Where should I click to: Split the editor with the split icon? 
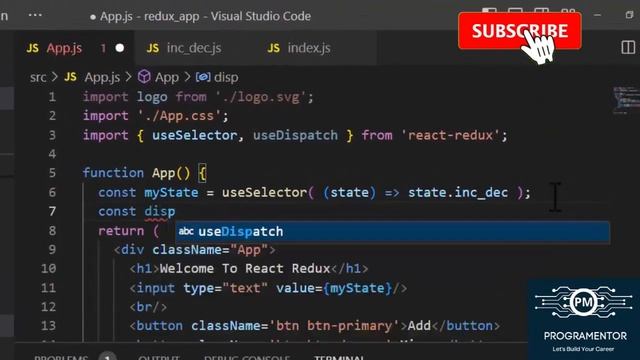[628, 47]
